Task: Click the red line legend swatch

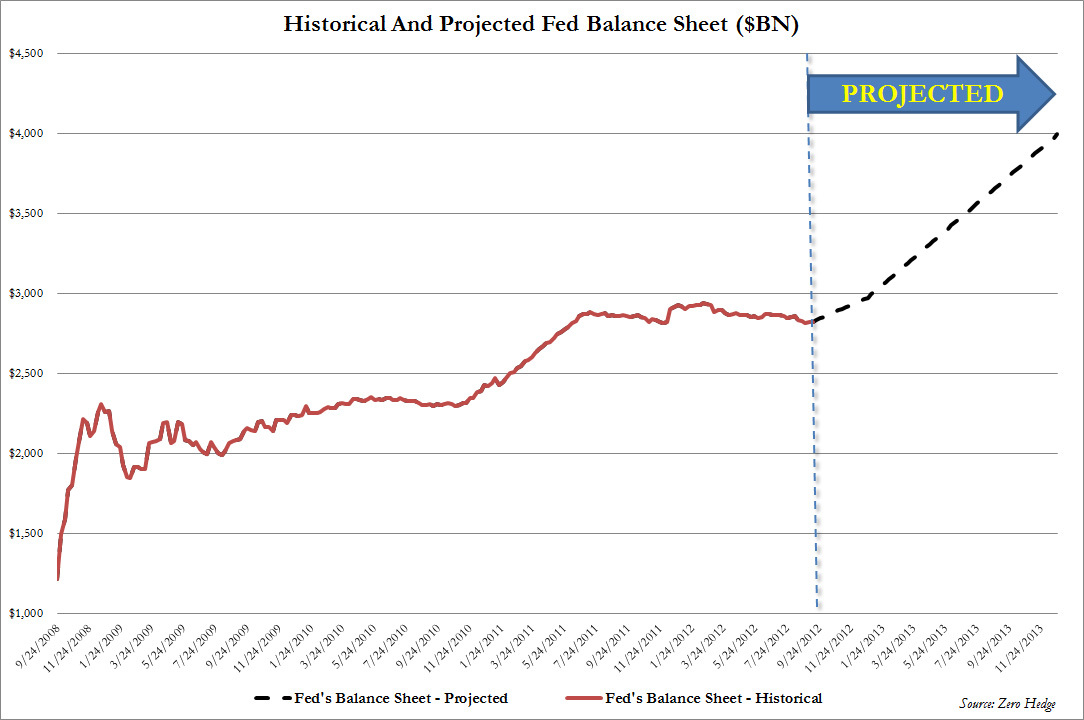Action: (x=583, y=699)
